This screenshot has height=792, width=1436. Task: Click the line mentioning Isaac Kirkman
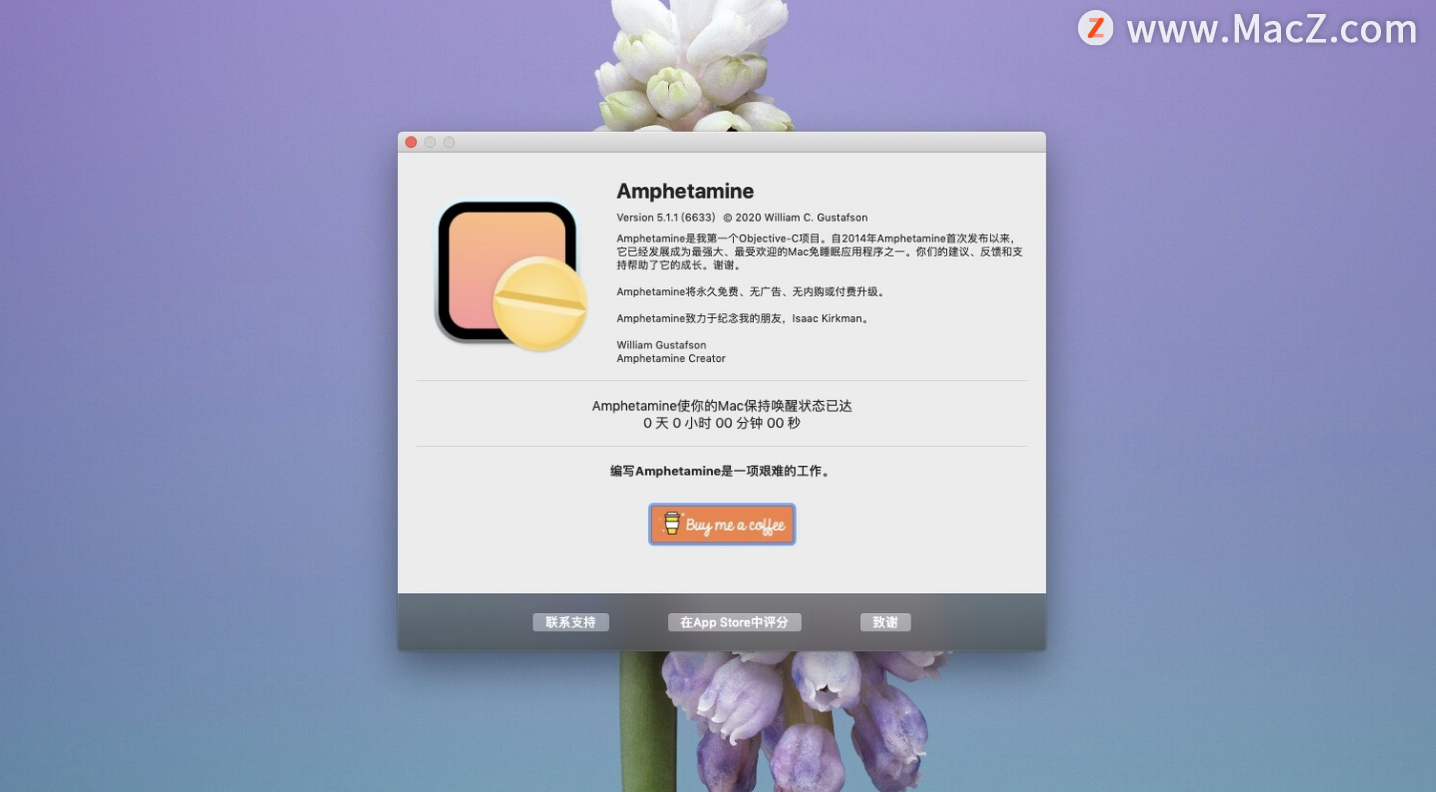[x=743, y=319]
